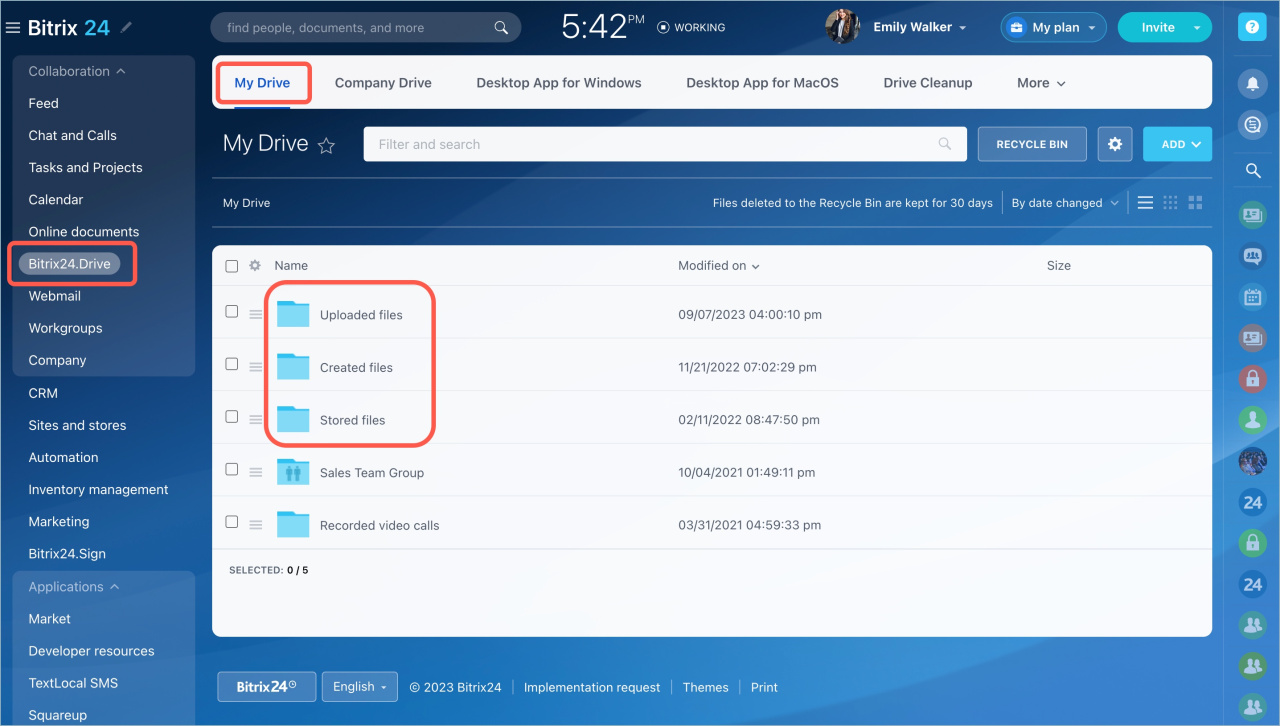The image size is (1280, 726).
Task: Click column settings gear in table header
Action: (255, 266)
